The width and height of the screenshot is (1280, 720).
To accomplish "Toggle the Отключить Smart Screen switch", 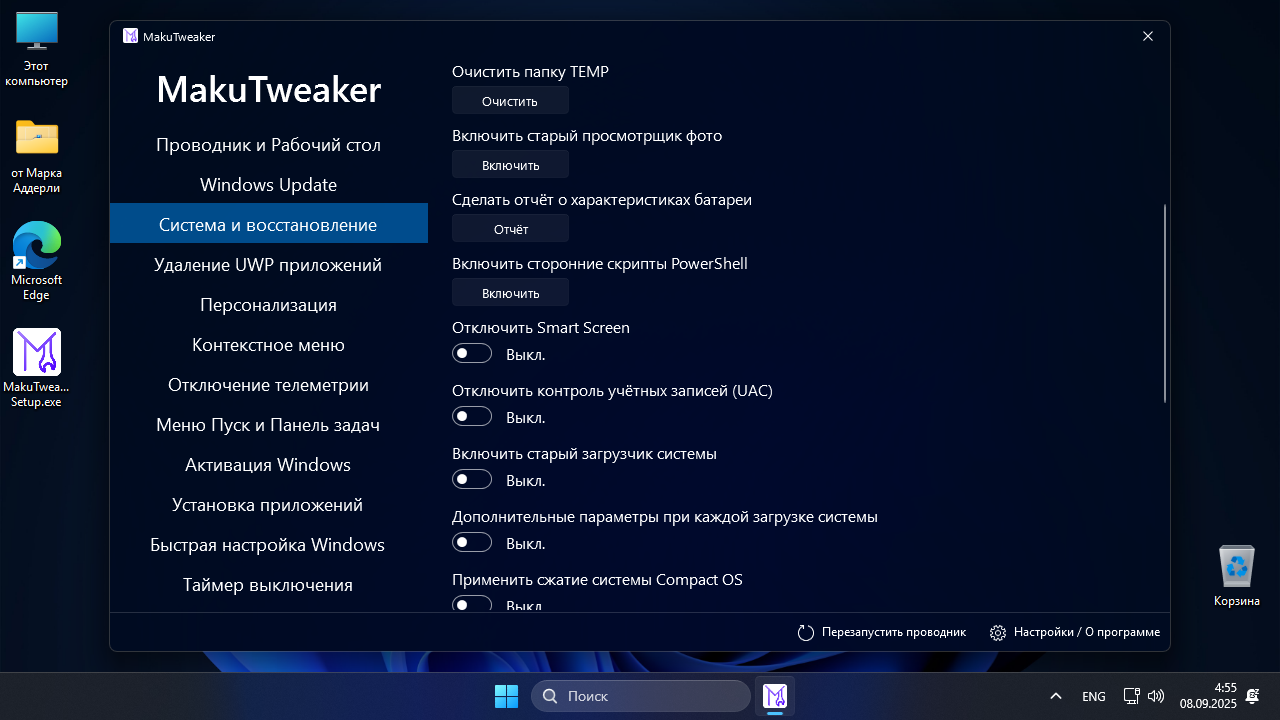I will click(472, 354).
